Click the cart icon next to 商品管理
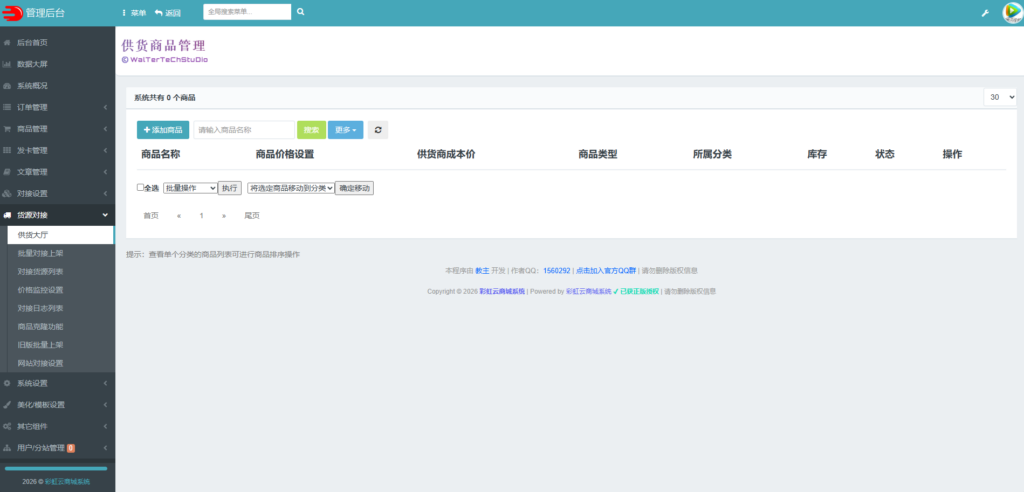Viewport: 1024px width, 492px height. tap(7, 129)
